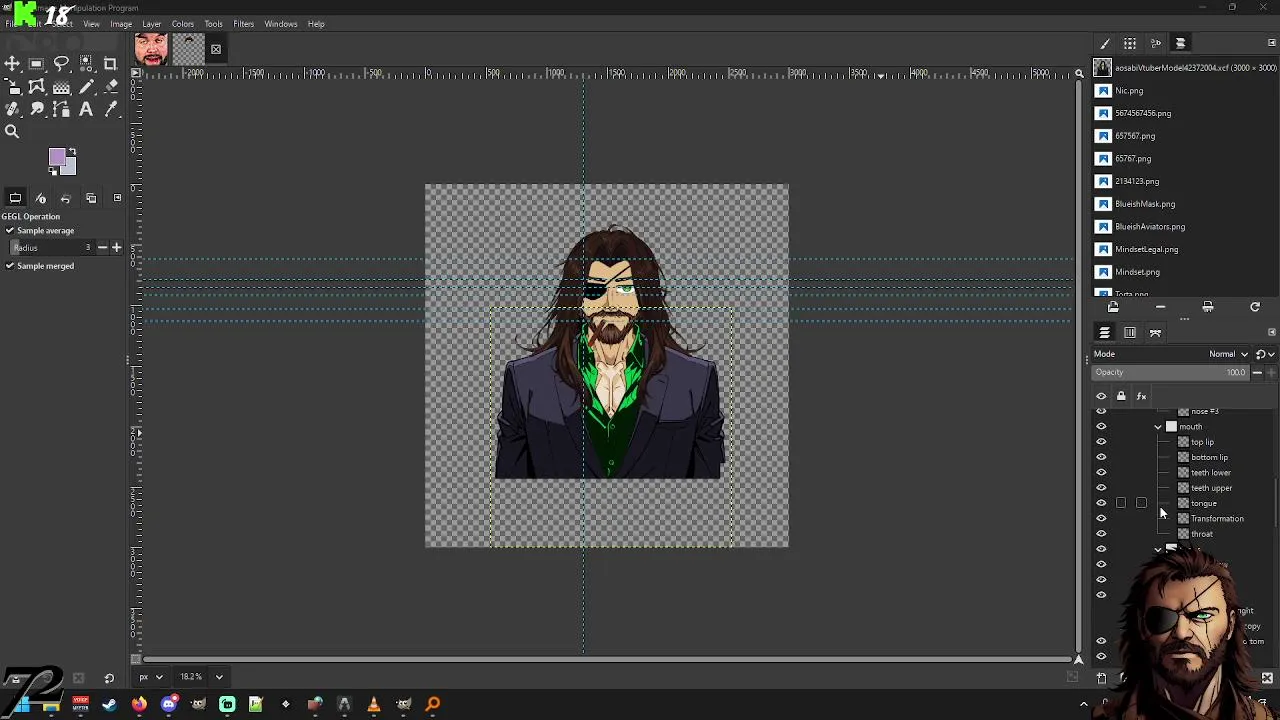Open the Windows menu
This screenshot has width=1280, height=720.
[x=281, y=24]
